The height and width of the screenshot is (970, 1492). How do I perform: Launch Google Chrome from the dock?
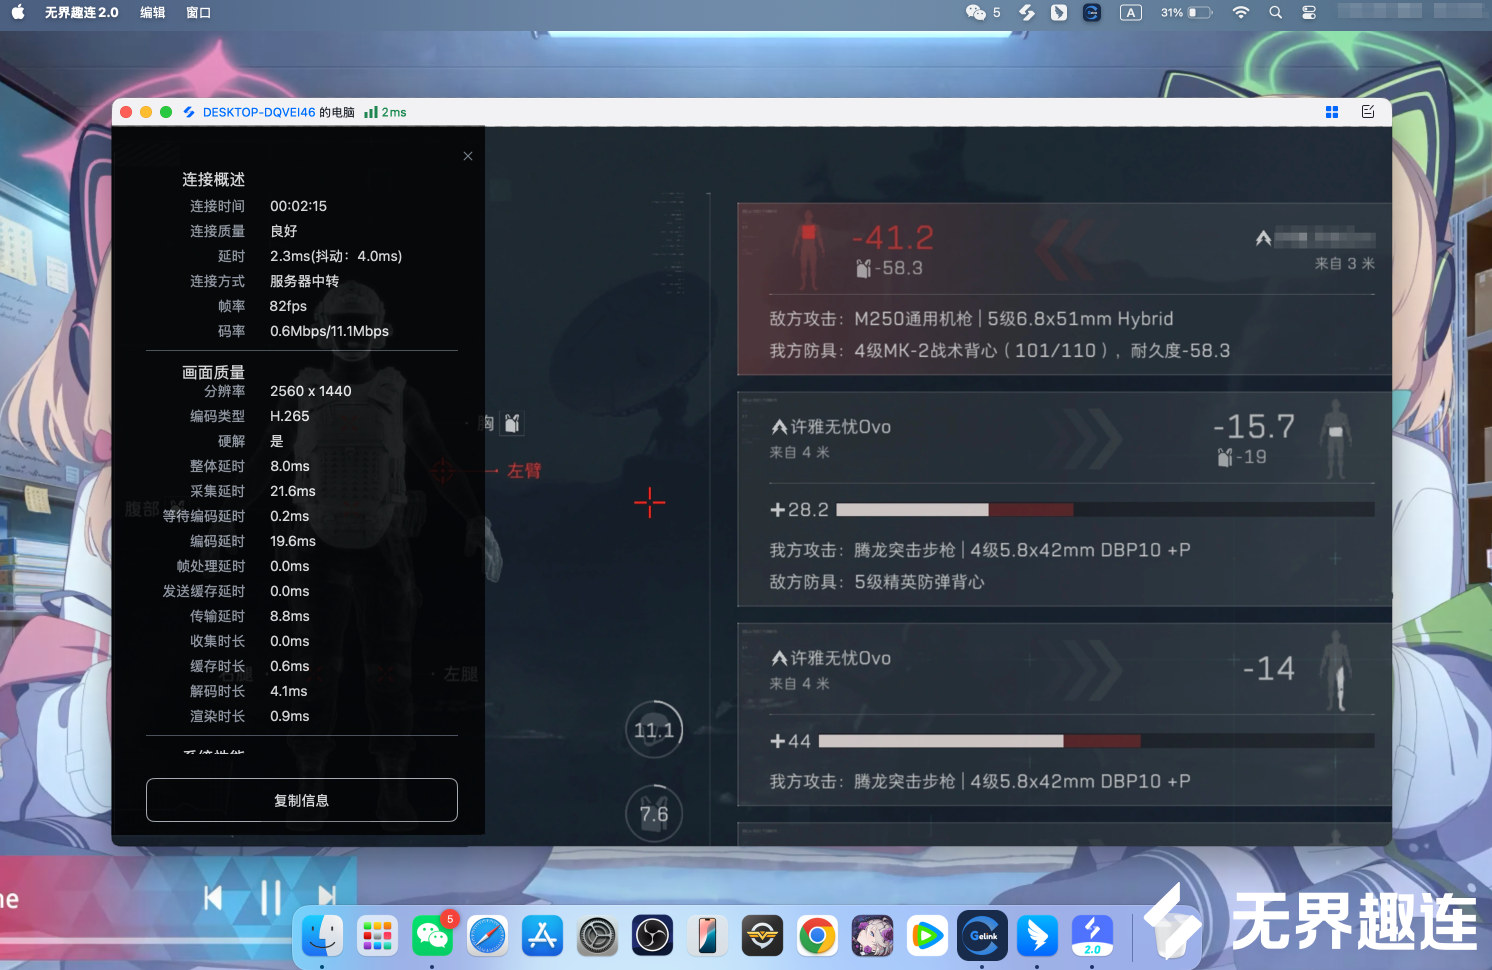(818, 936)
